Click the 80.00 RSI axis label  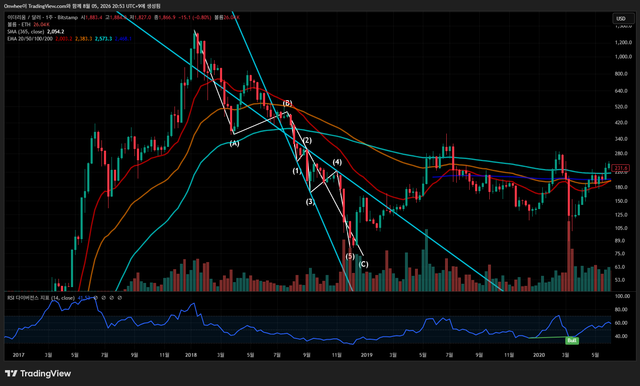coord(622,310)
